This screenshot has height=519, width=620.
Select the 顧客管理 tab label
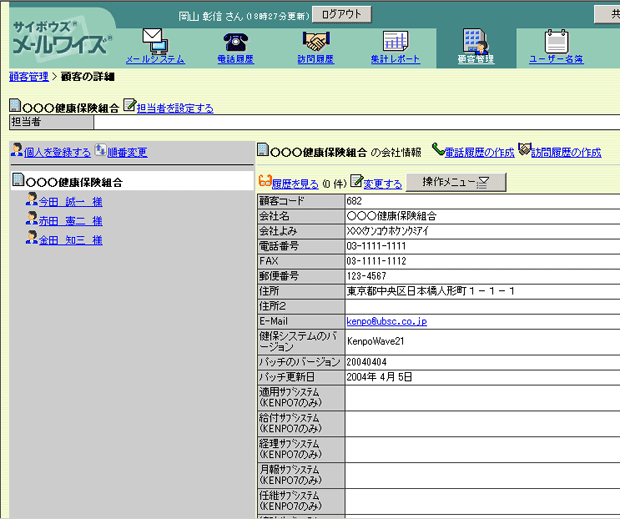[476, 59]
